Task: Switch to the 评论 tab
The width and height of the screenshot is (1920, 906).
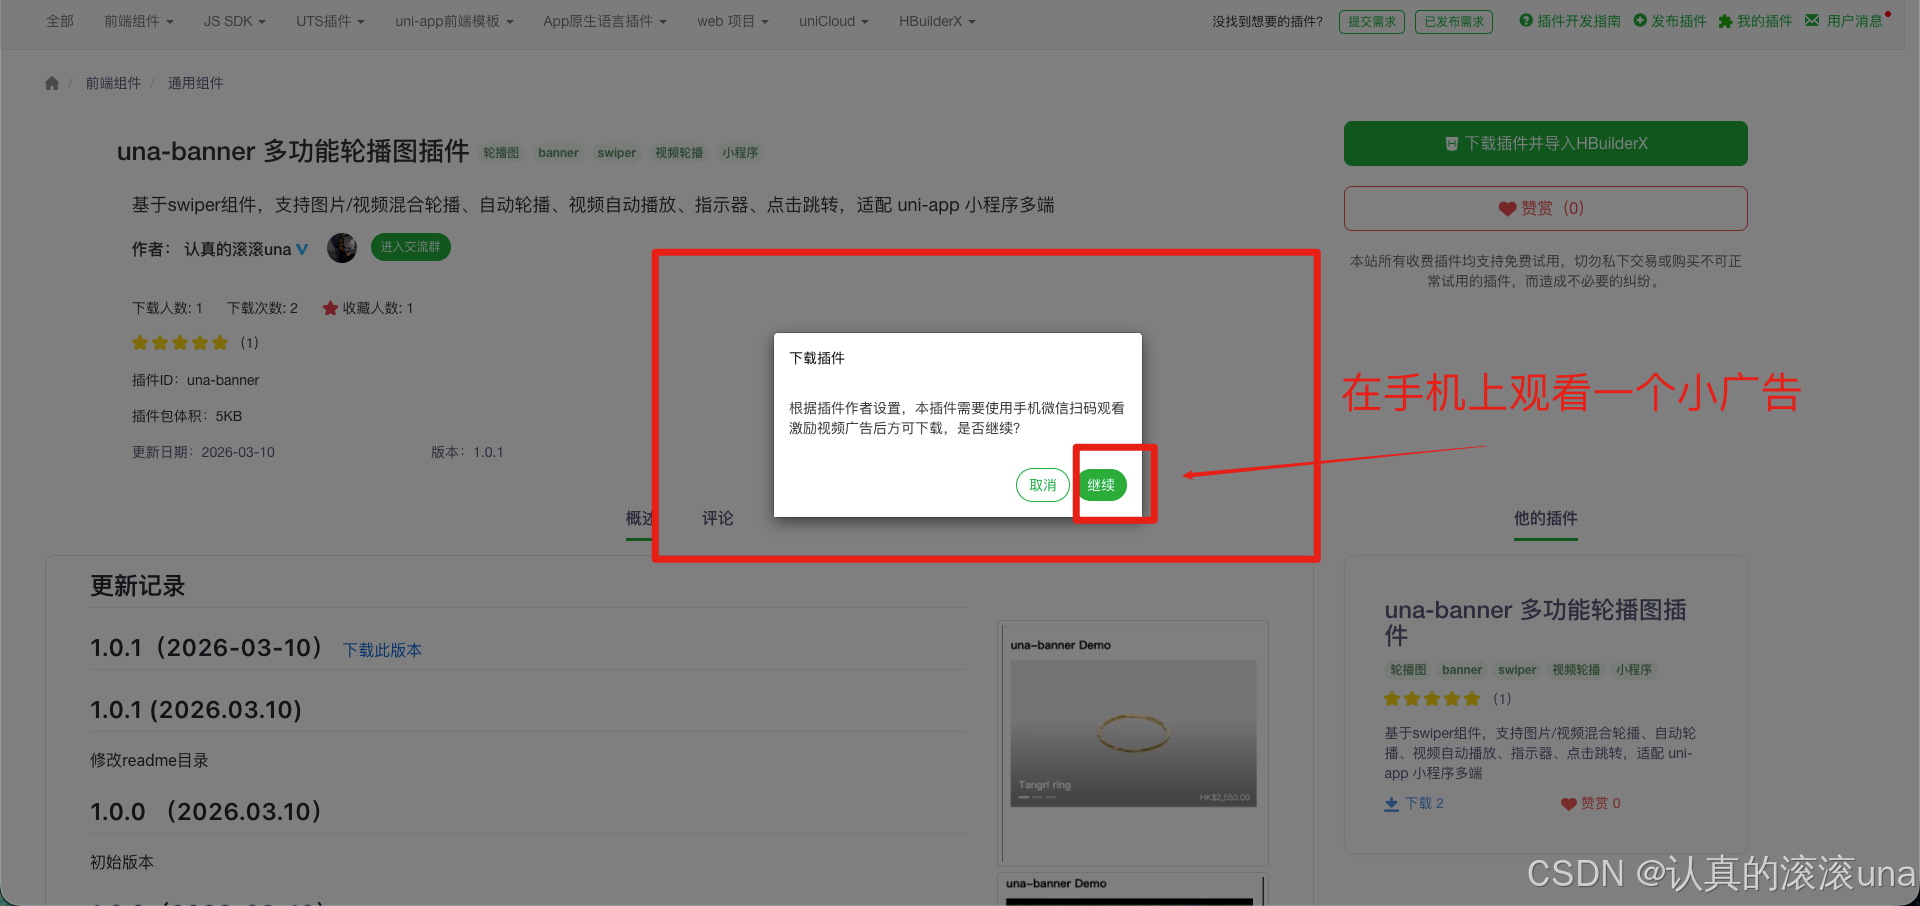Action: coord(717,518)
